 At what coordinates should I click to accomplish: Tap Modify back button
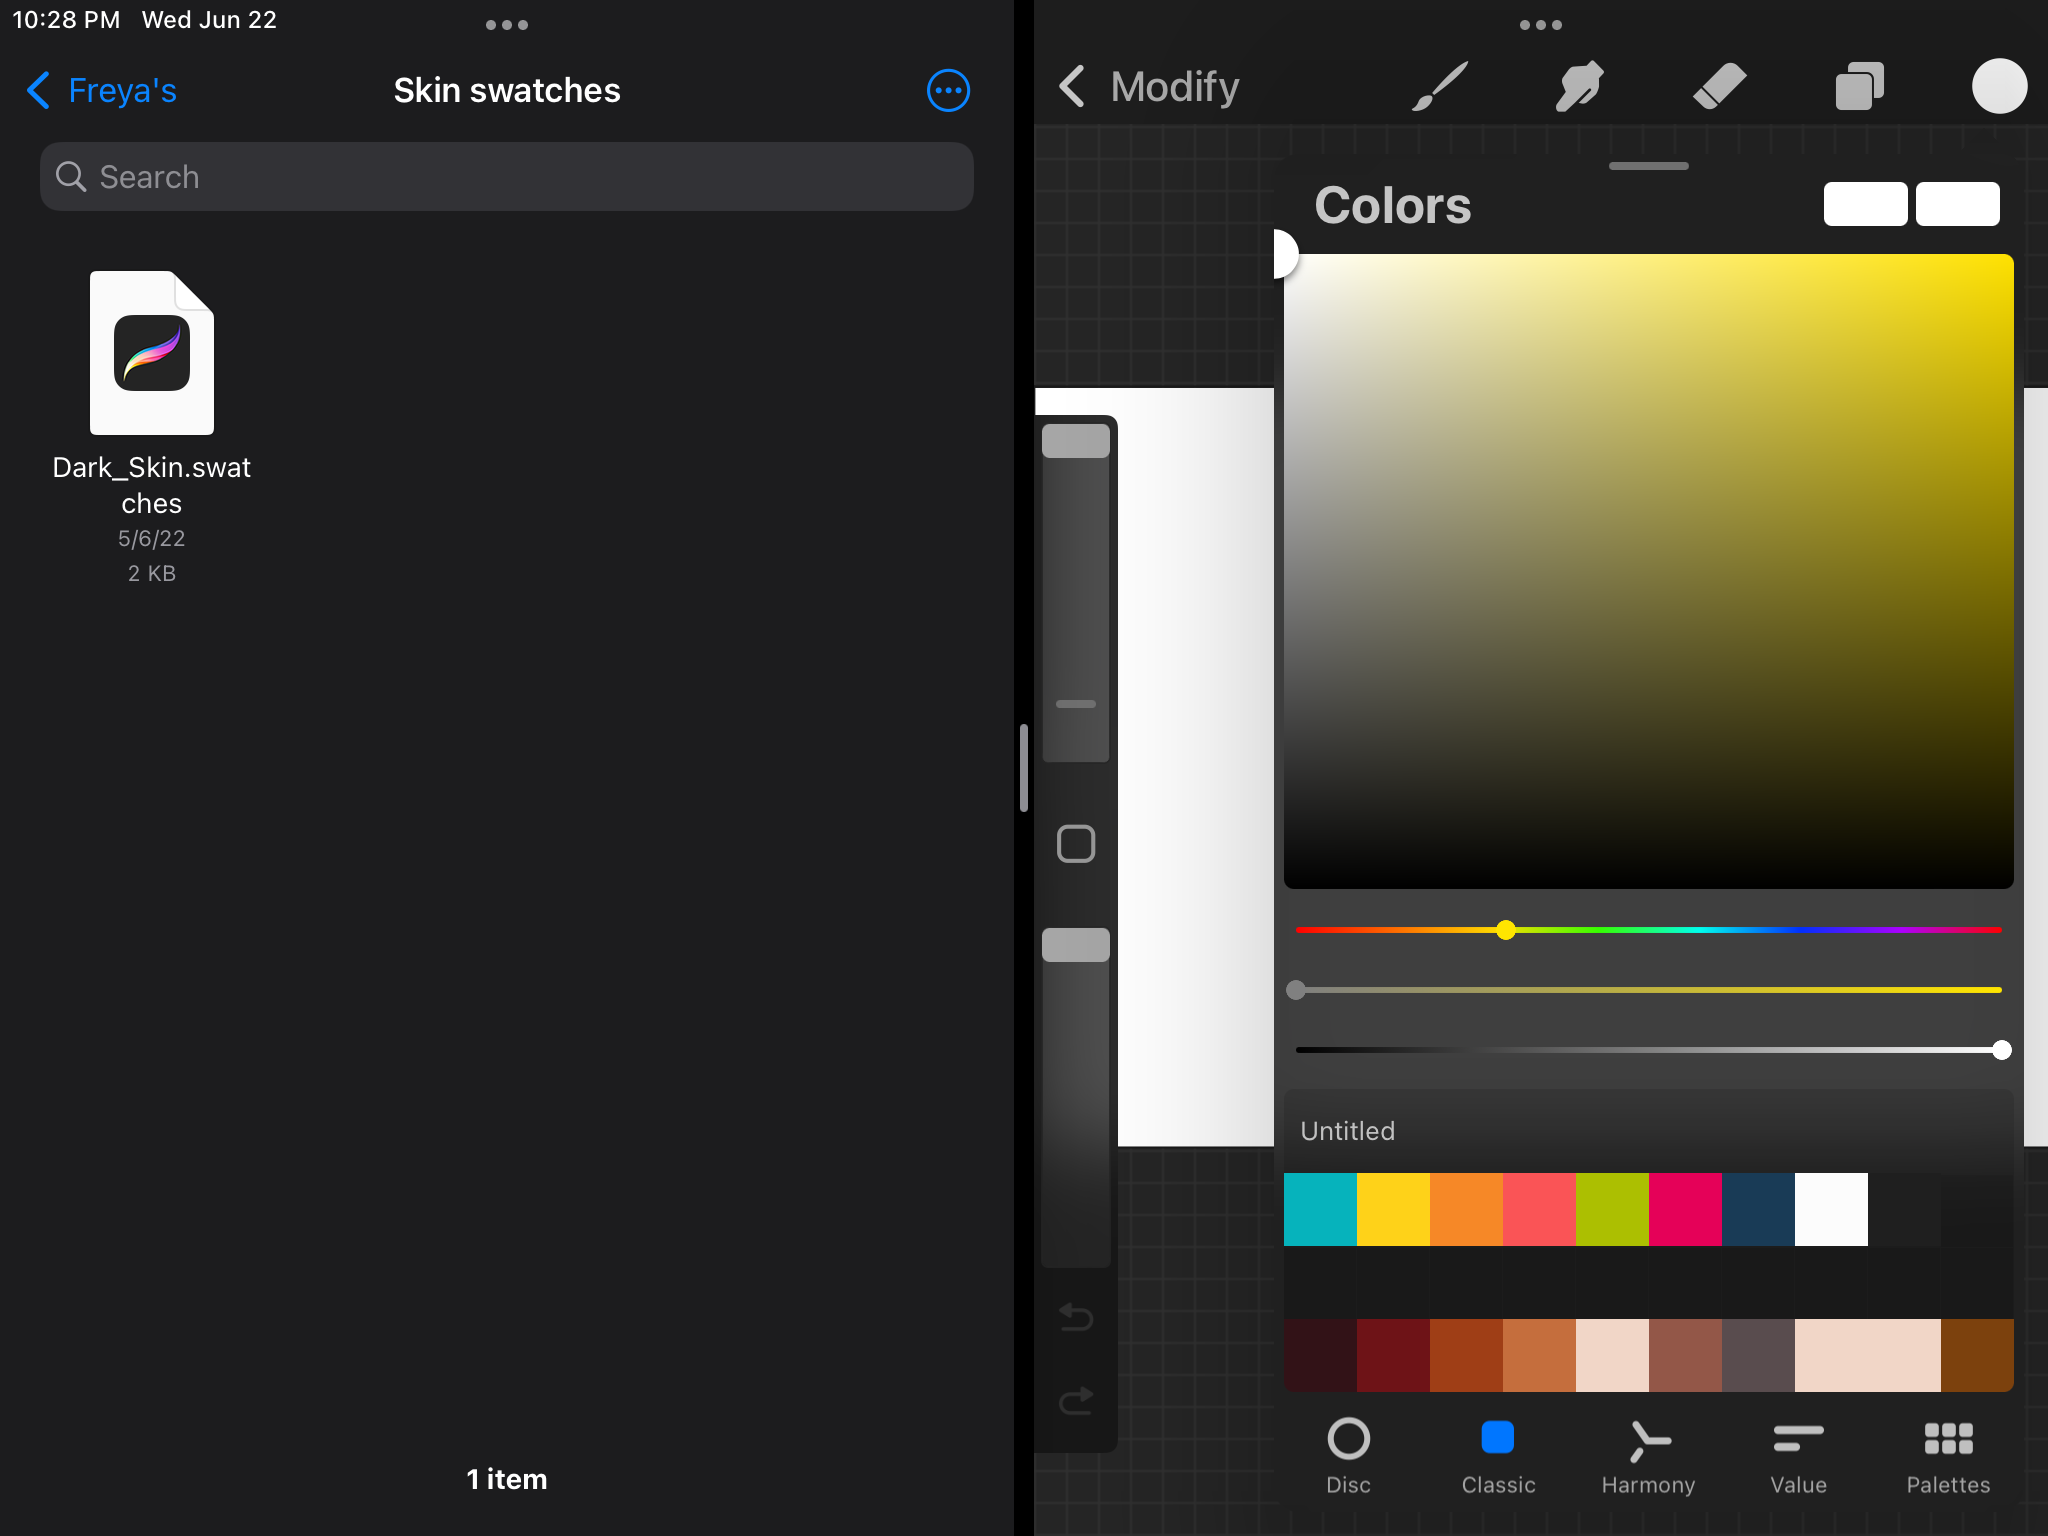(1148, 87)
